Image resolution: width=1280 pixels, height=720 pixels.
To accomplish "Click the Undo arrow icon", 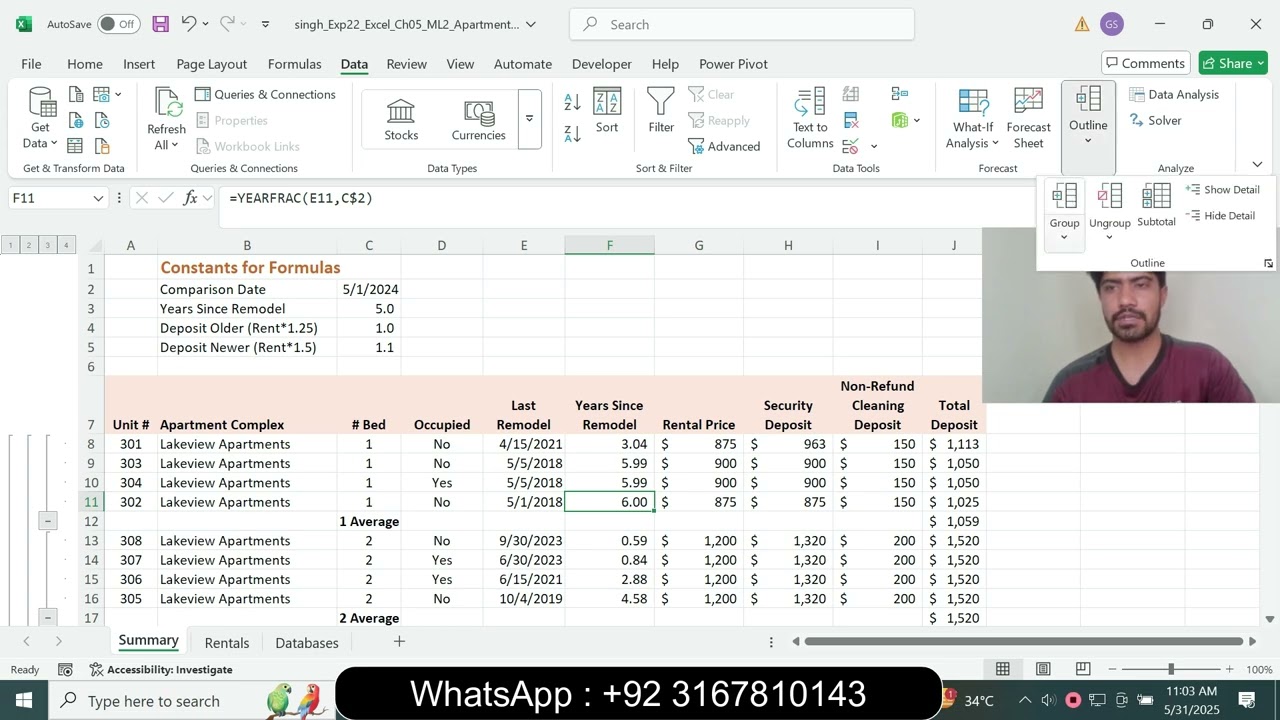I will (x=188, y=24).
